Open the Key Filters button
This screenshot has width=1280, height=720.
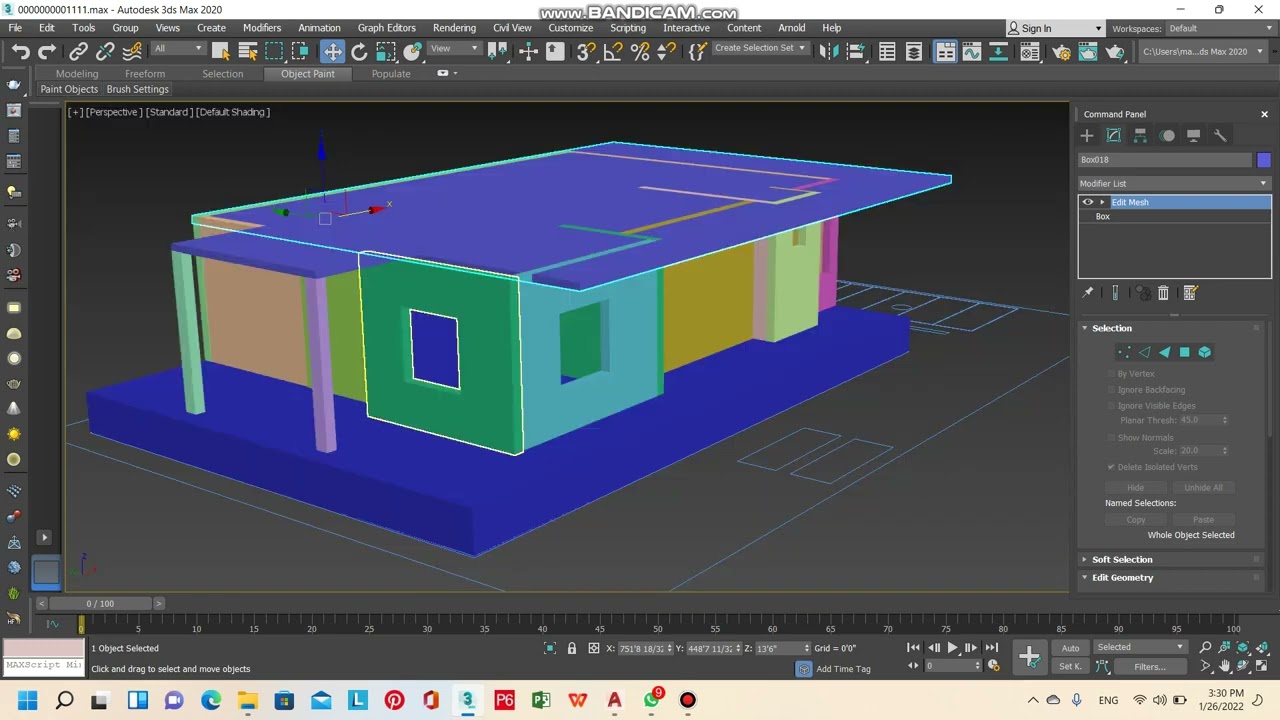1150,667
